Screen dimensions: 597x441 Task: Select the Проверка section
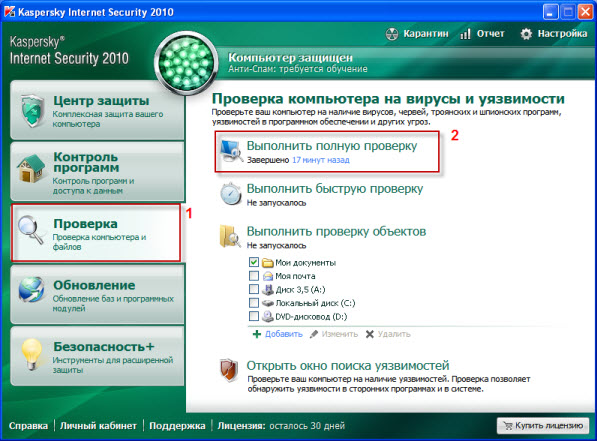pyautogui.click(x=96, y=233)
